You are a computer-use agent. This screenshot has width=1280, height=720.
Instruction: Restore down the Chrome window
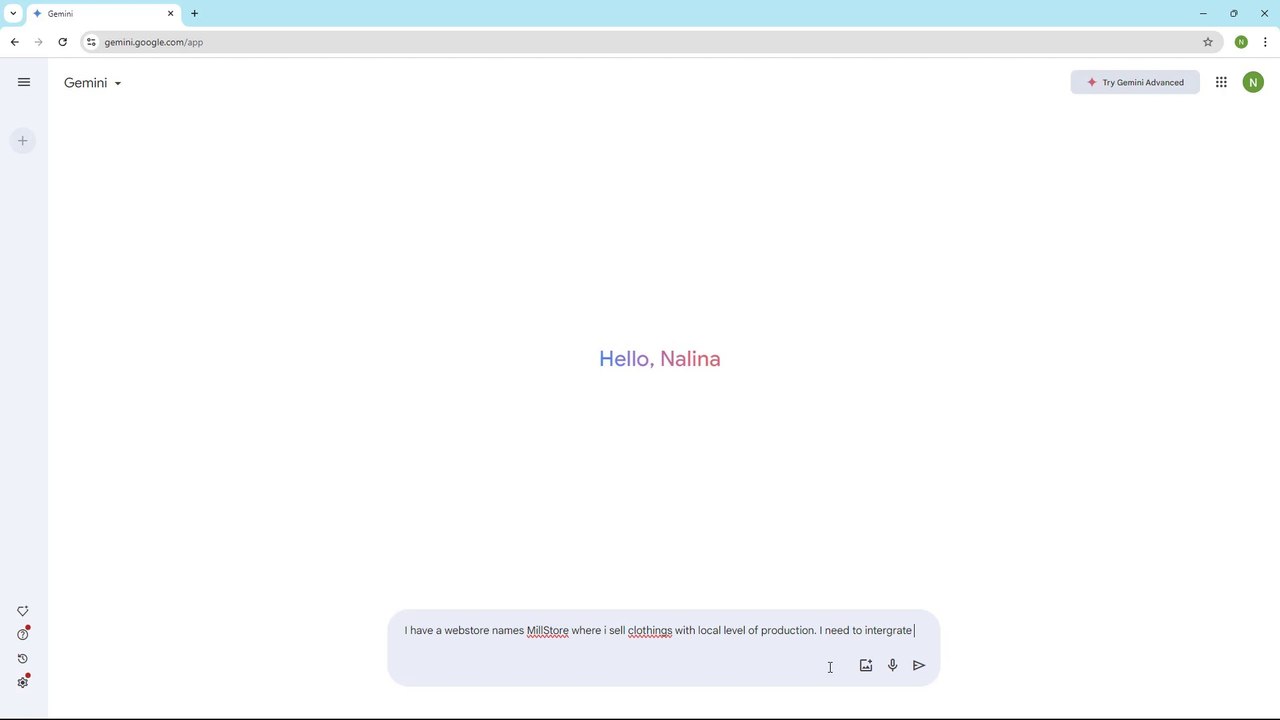[x=1234, y=14]
